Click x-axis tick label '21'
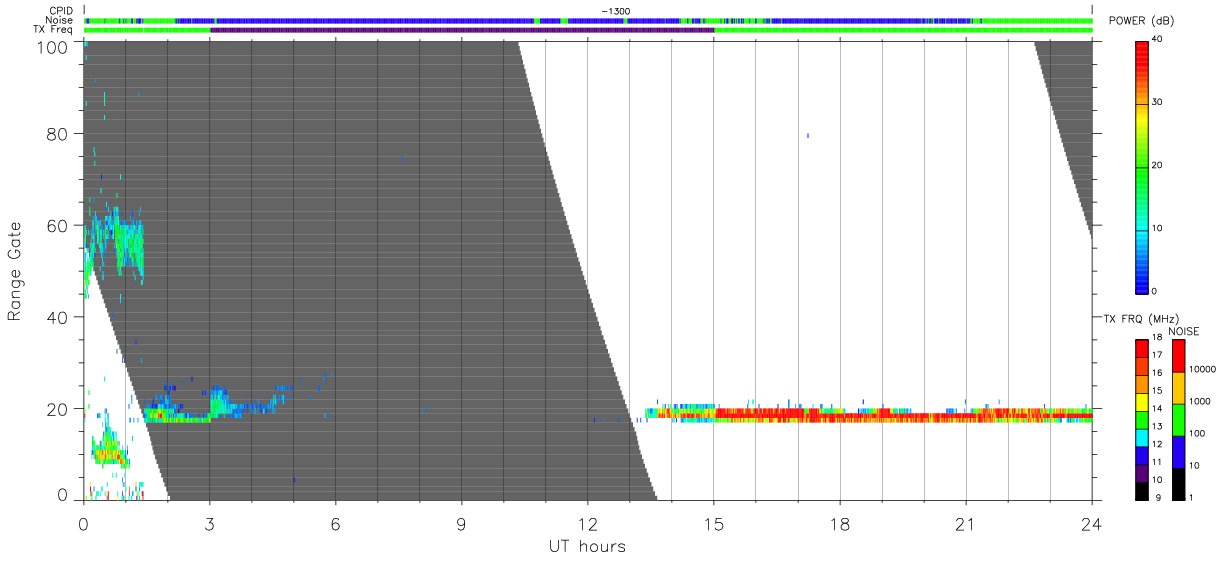The height and width of the screenshot is (567, 1228). (965, 524)
